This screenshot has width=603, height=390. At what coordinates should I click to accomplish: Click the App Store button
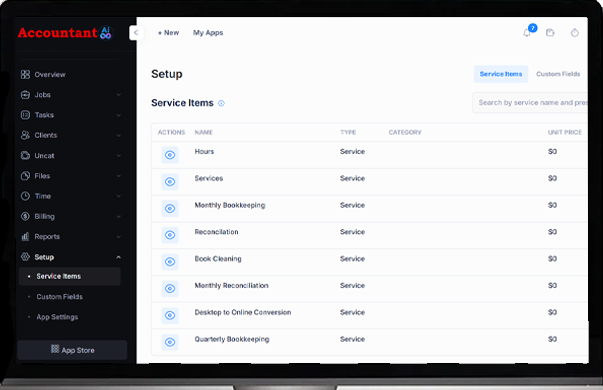[72, 350]
